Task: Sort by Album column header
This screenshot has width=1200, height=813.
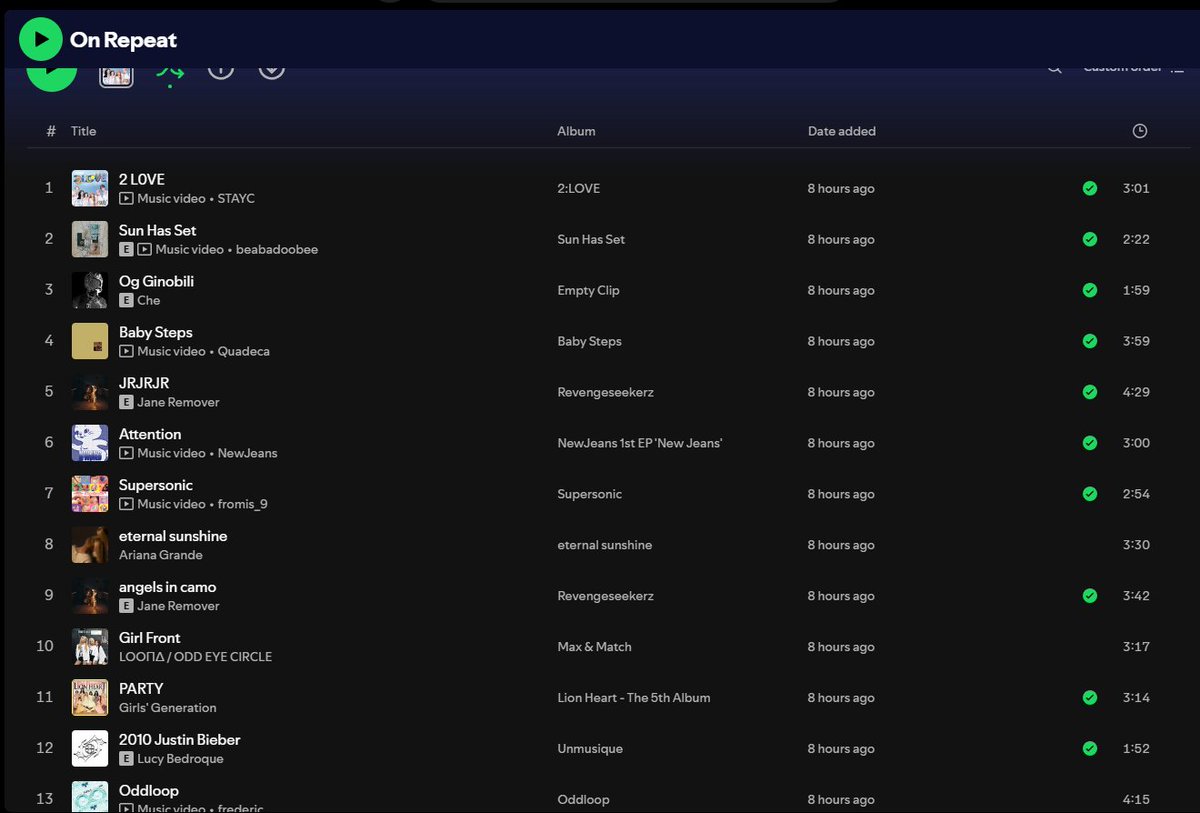Action: pos(576,131)
